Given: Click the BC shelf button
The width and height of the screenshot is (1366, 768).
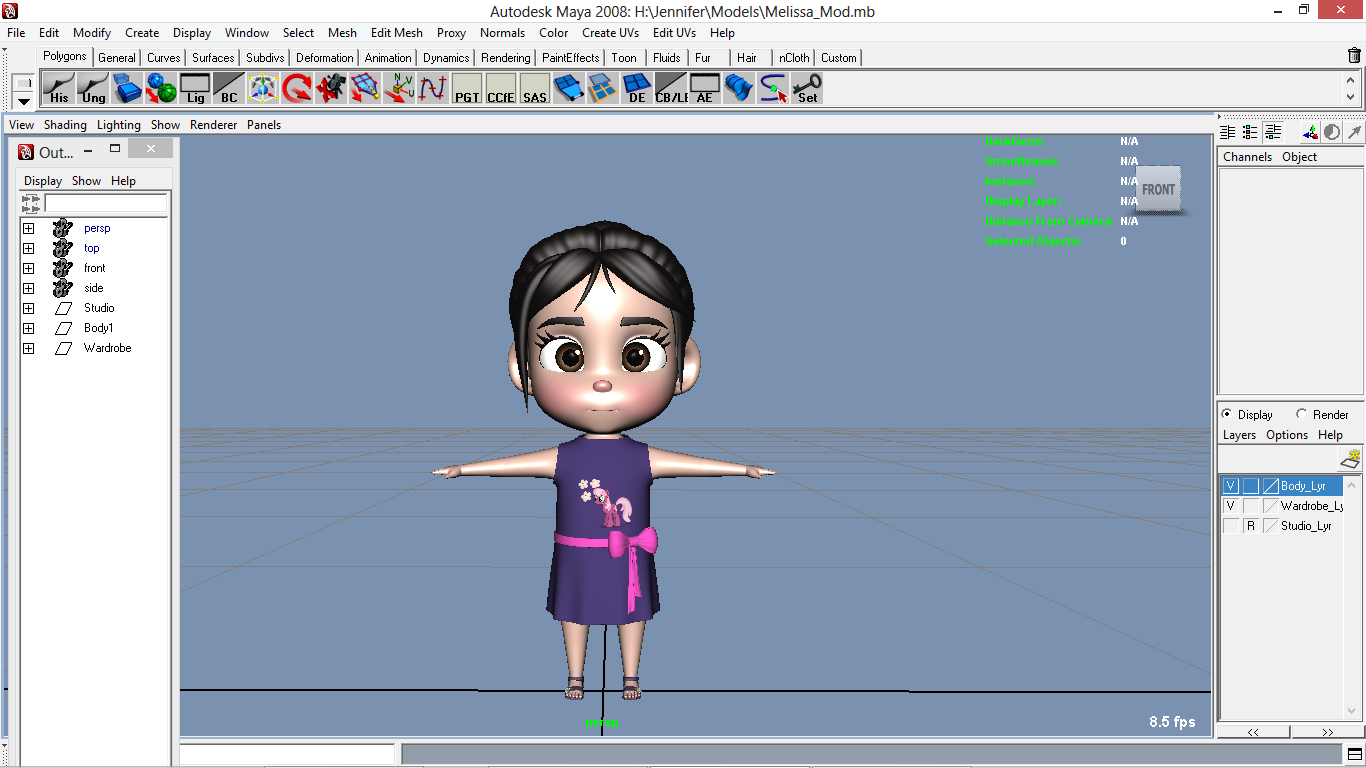Looking at the screenshot, I should (x=229, y=88).
